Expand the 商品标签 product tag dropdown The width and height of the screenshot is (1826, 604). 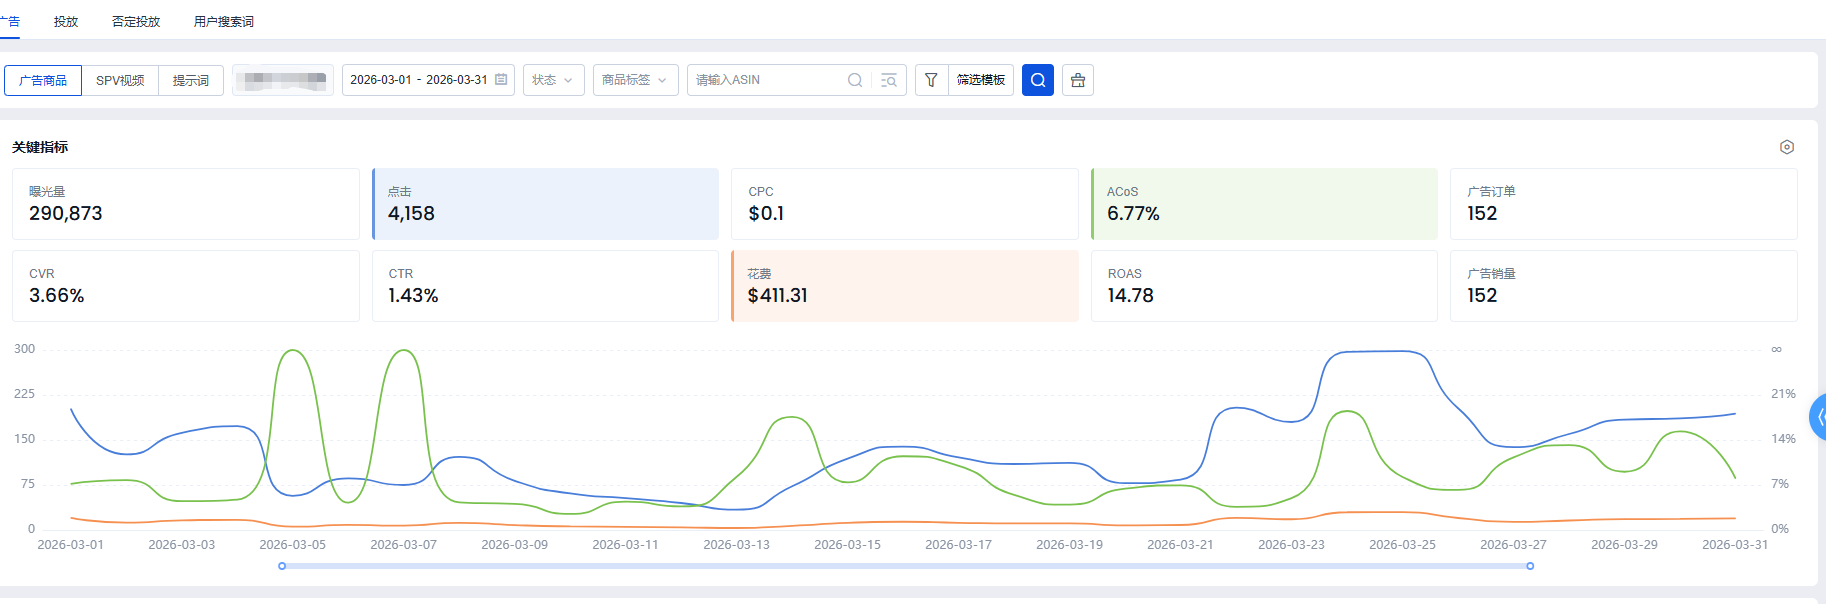tap(635, 80)
